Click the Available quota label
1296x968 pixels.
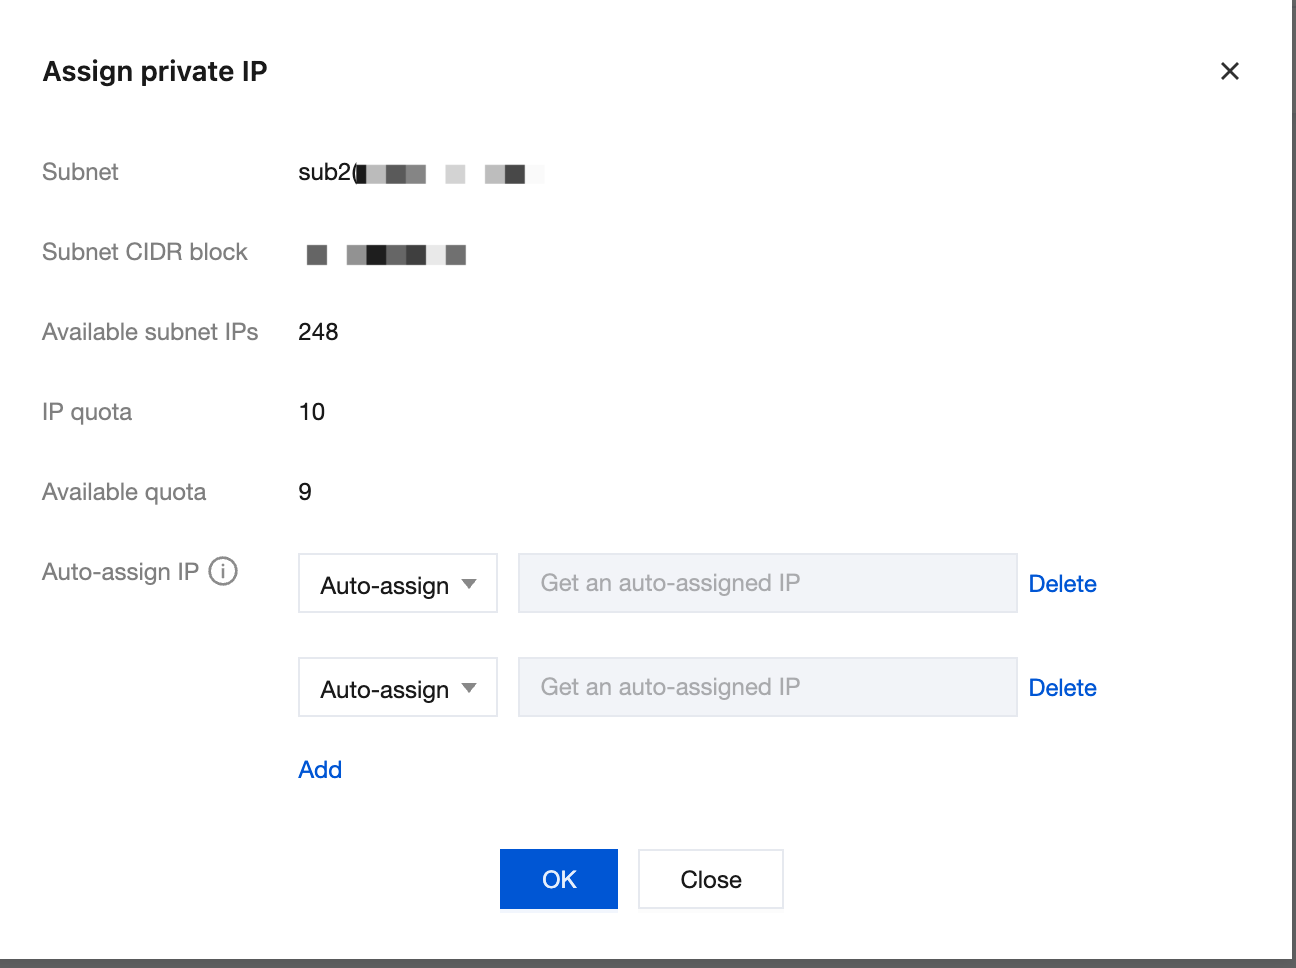pos(124,492)
